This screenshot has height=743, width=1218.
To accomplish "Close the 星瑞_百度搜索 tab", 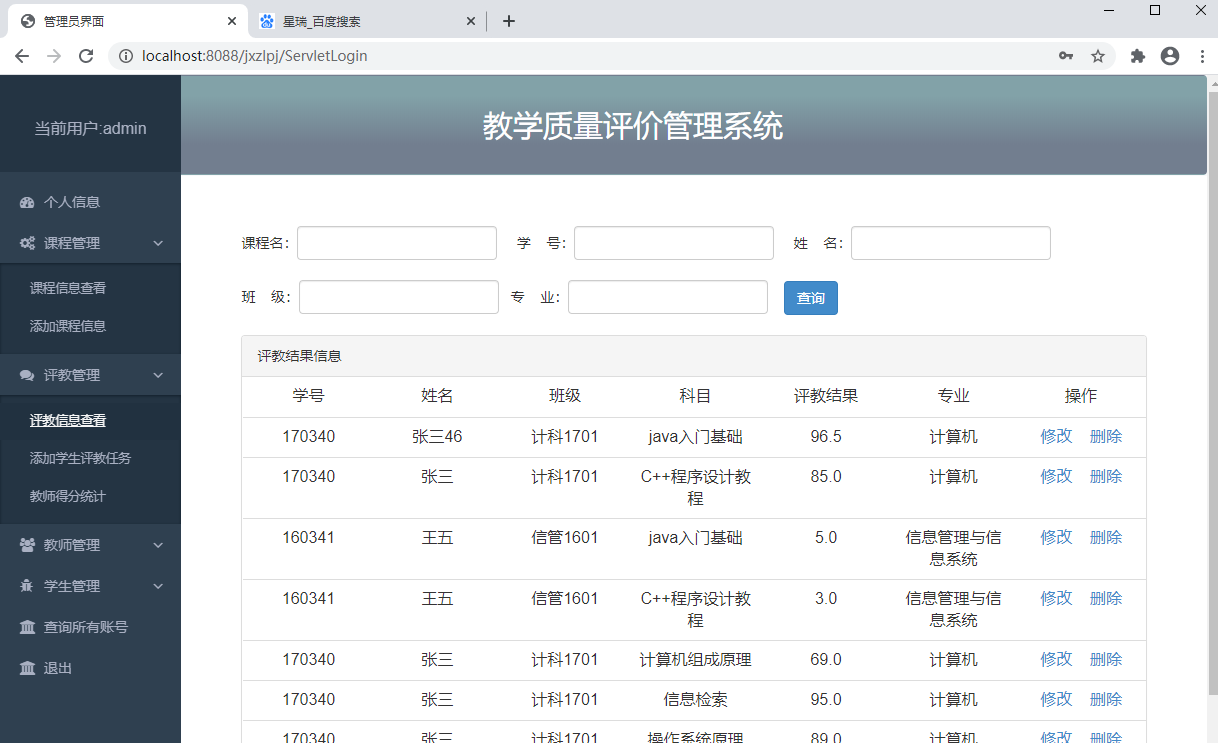I will [472, 21].
